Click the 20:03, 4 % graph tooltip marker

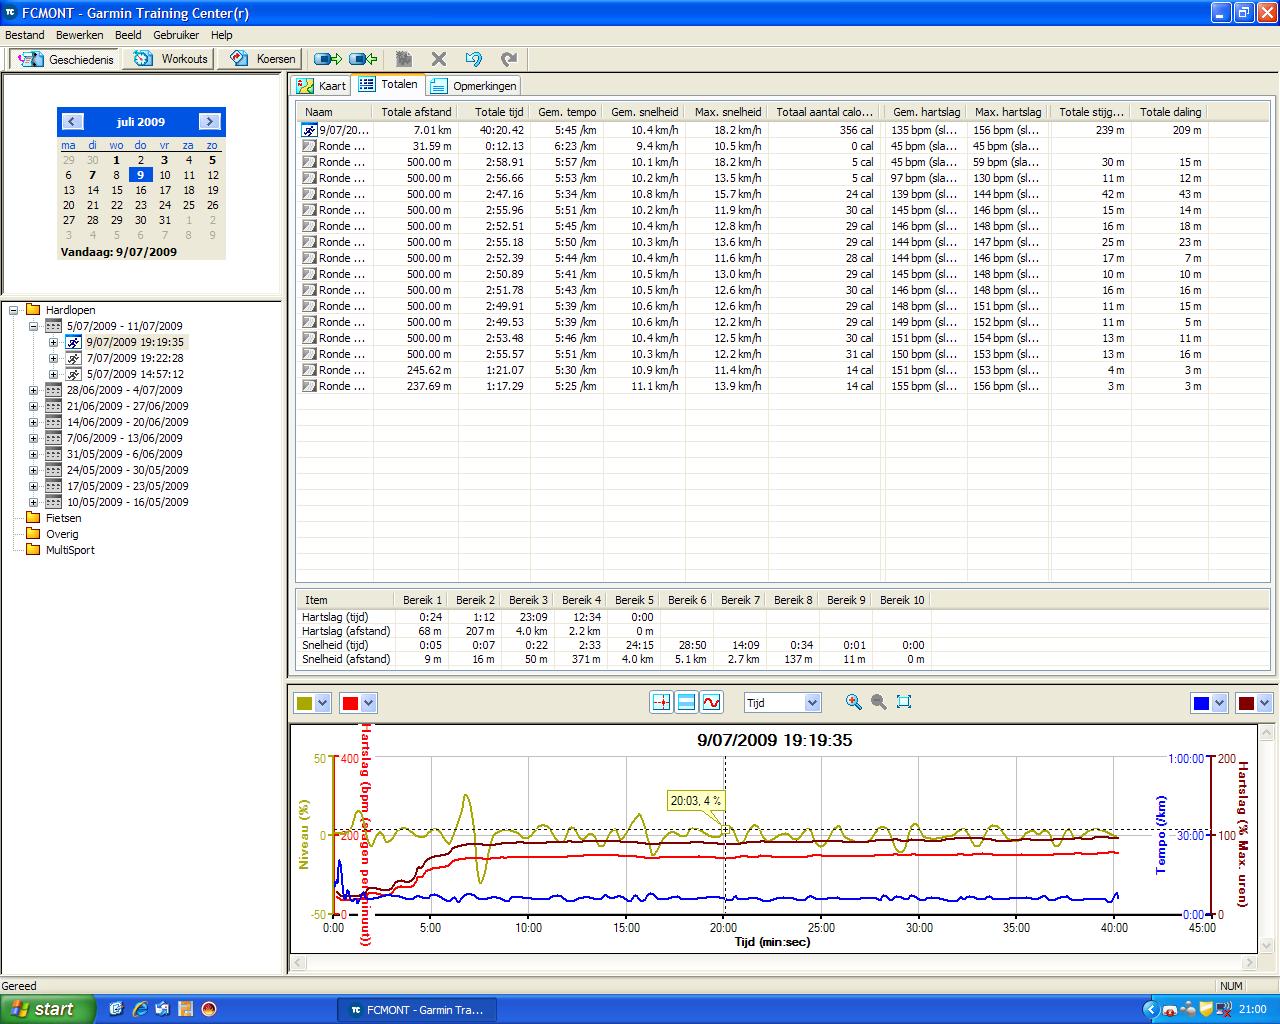(696, 800)
